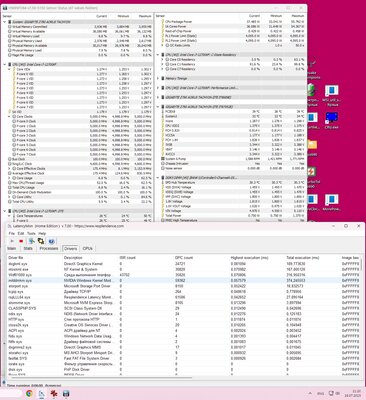The height and width of the screenshot is (400, 366).
Task: Collapse the Core VIDs tree group
Action: pos(9,69)
